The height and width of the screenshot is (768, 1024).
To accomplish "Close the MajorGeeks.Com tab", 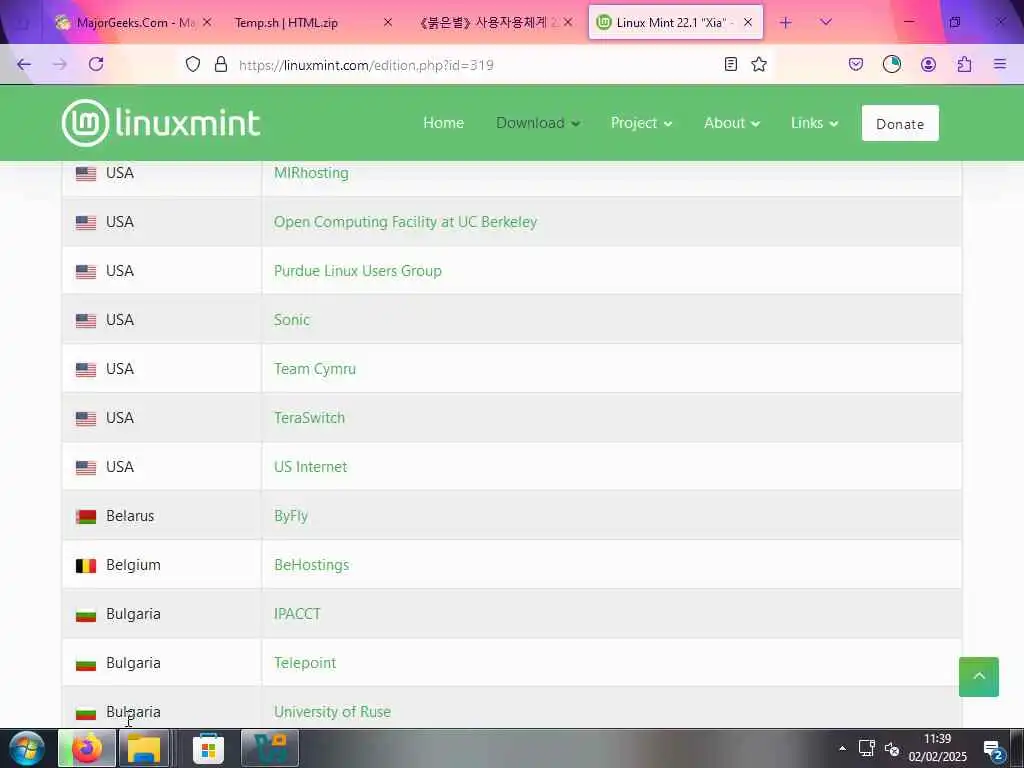I will click(207, 23).
